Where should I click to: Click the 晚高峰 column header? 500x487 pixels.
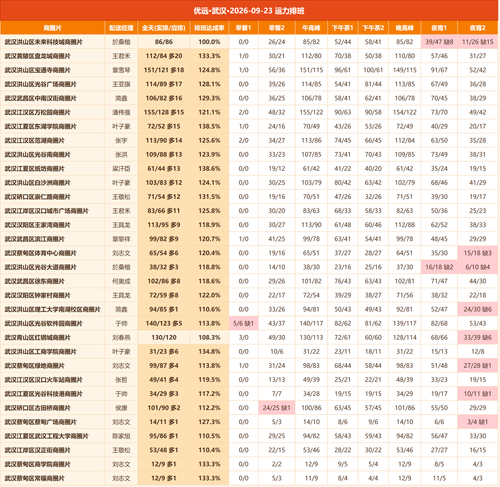coord(405,28)
